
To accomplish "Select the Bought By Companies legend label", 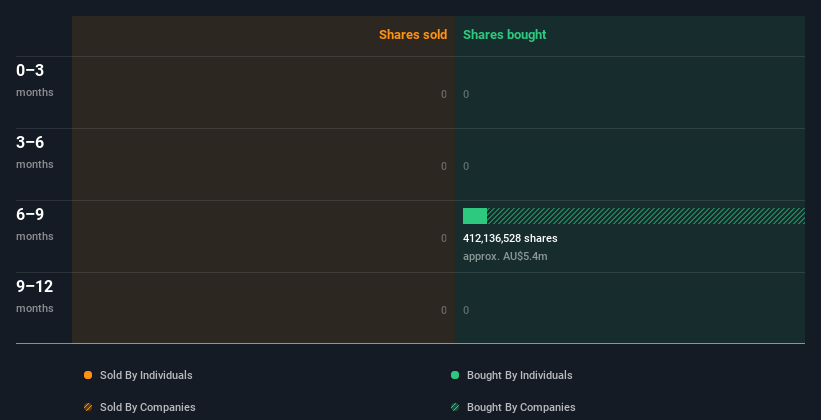I will coord(521,407).
